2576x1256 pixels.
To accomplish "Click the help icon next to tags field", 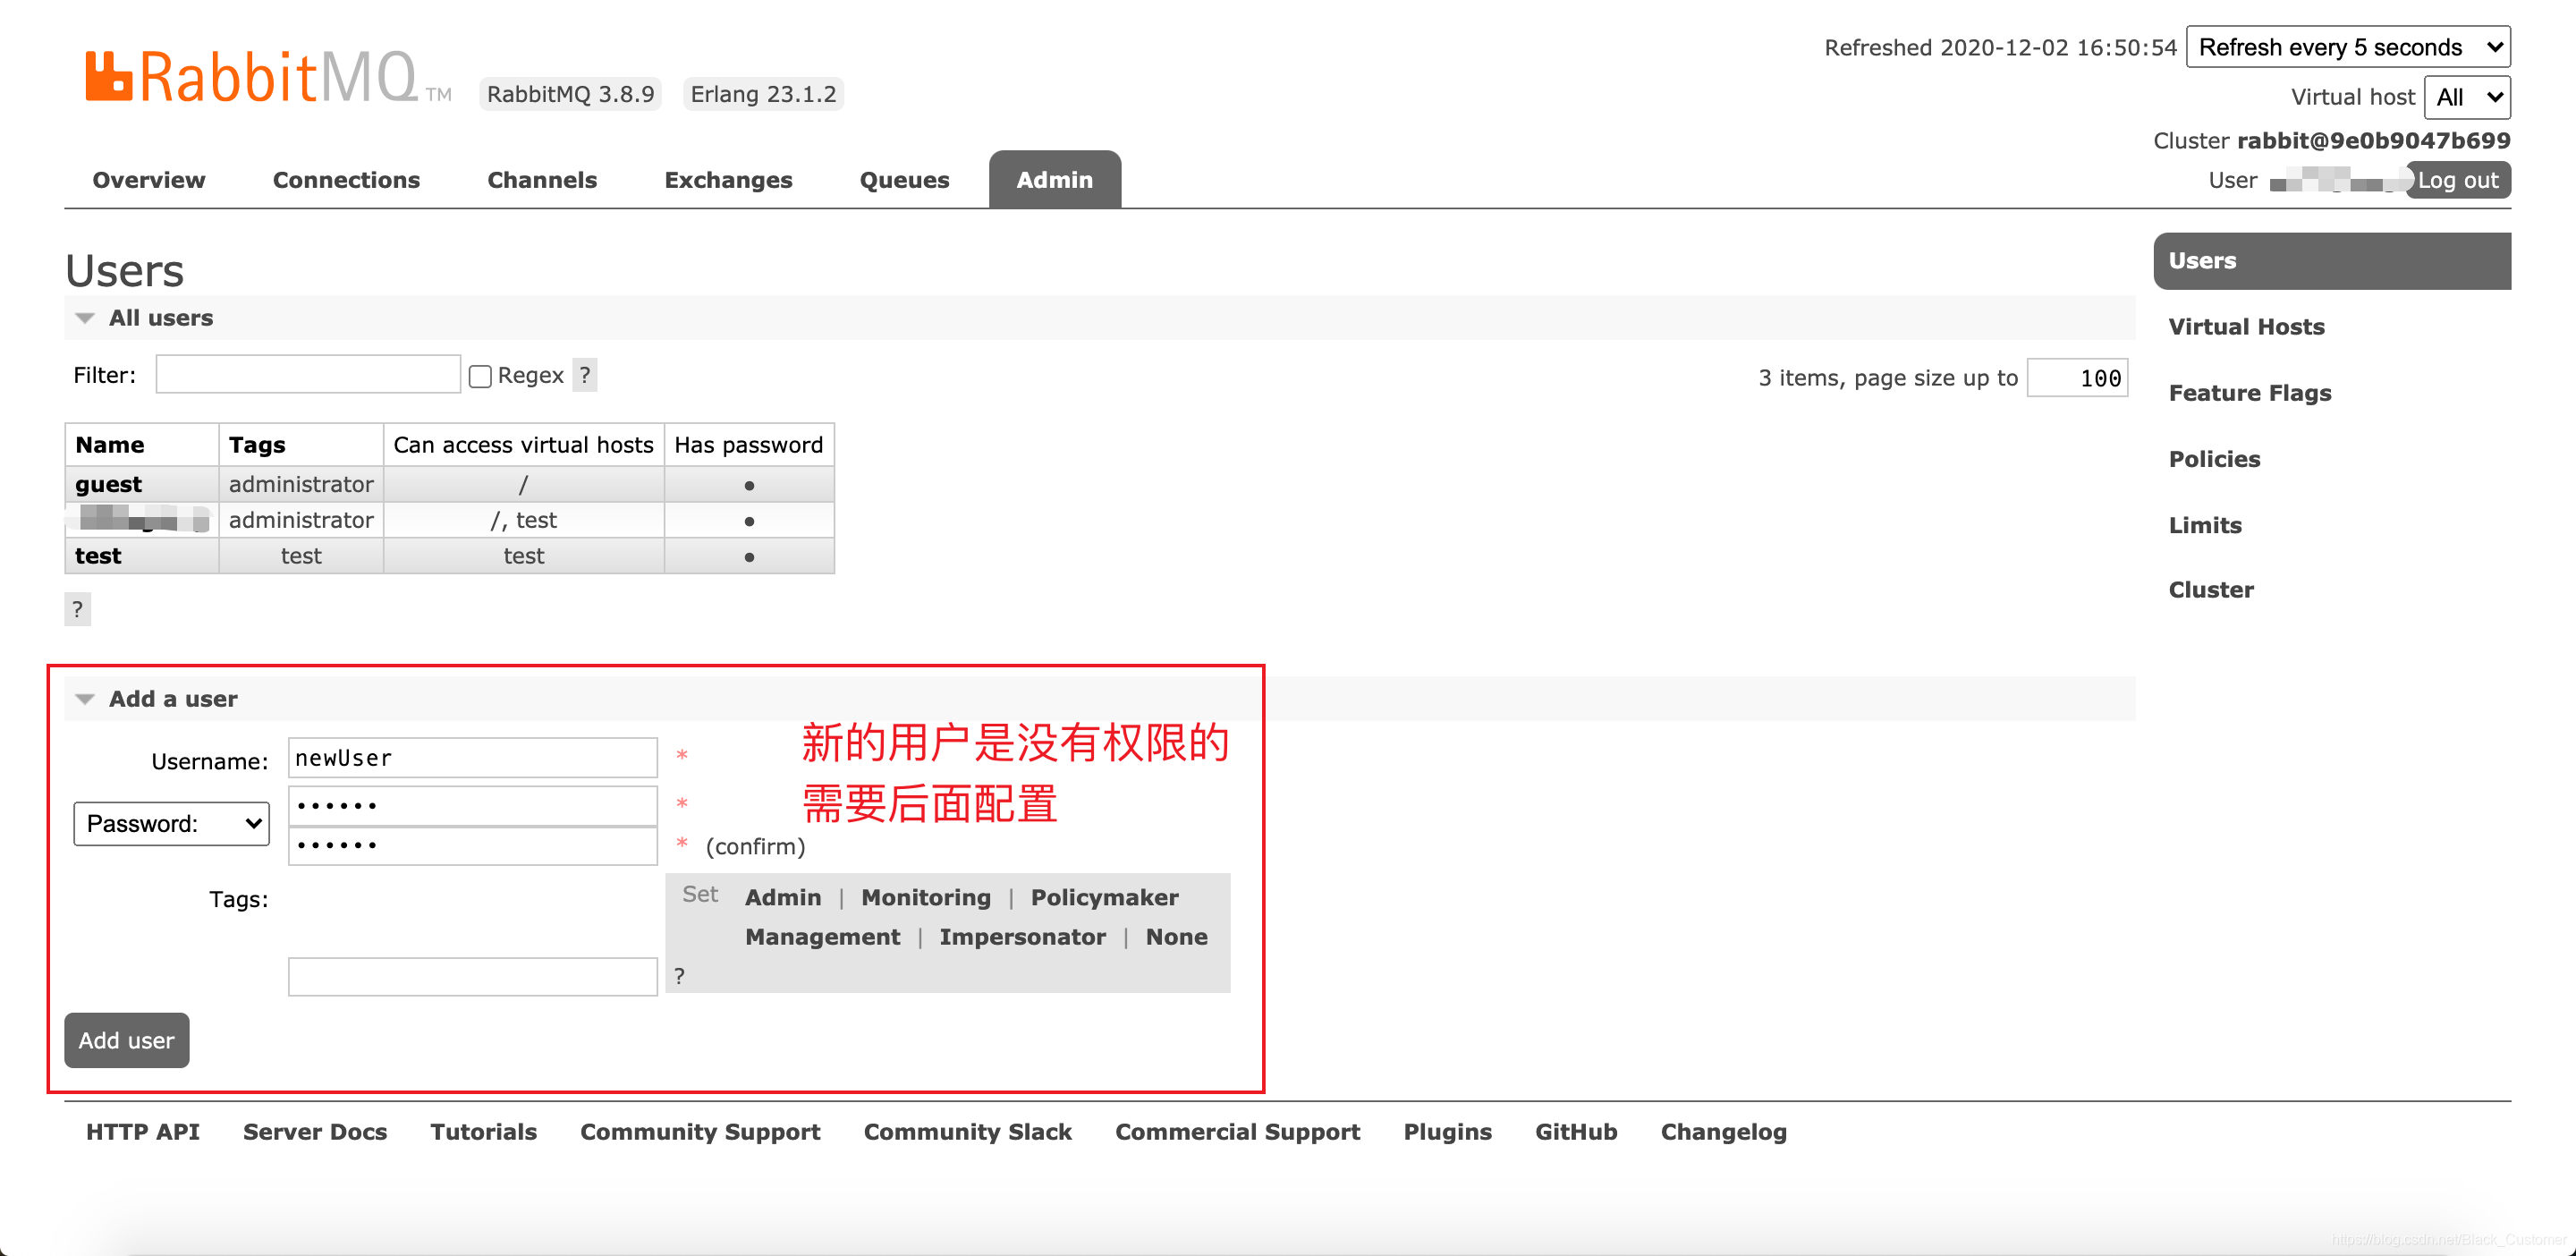I will click(x=679, y=976).
